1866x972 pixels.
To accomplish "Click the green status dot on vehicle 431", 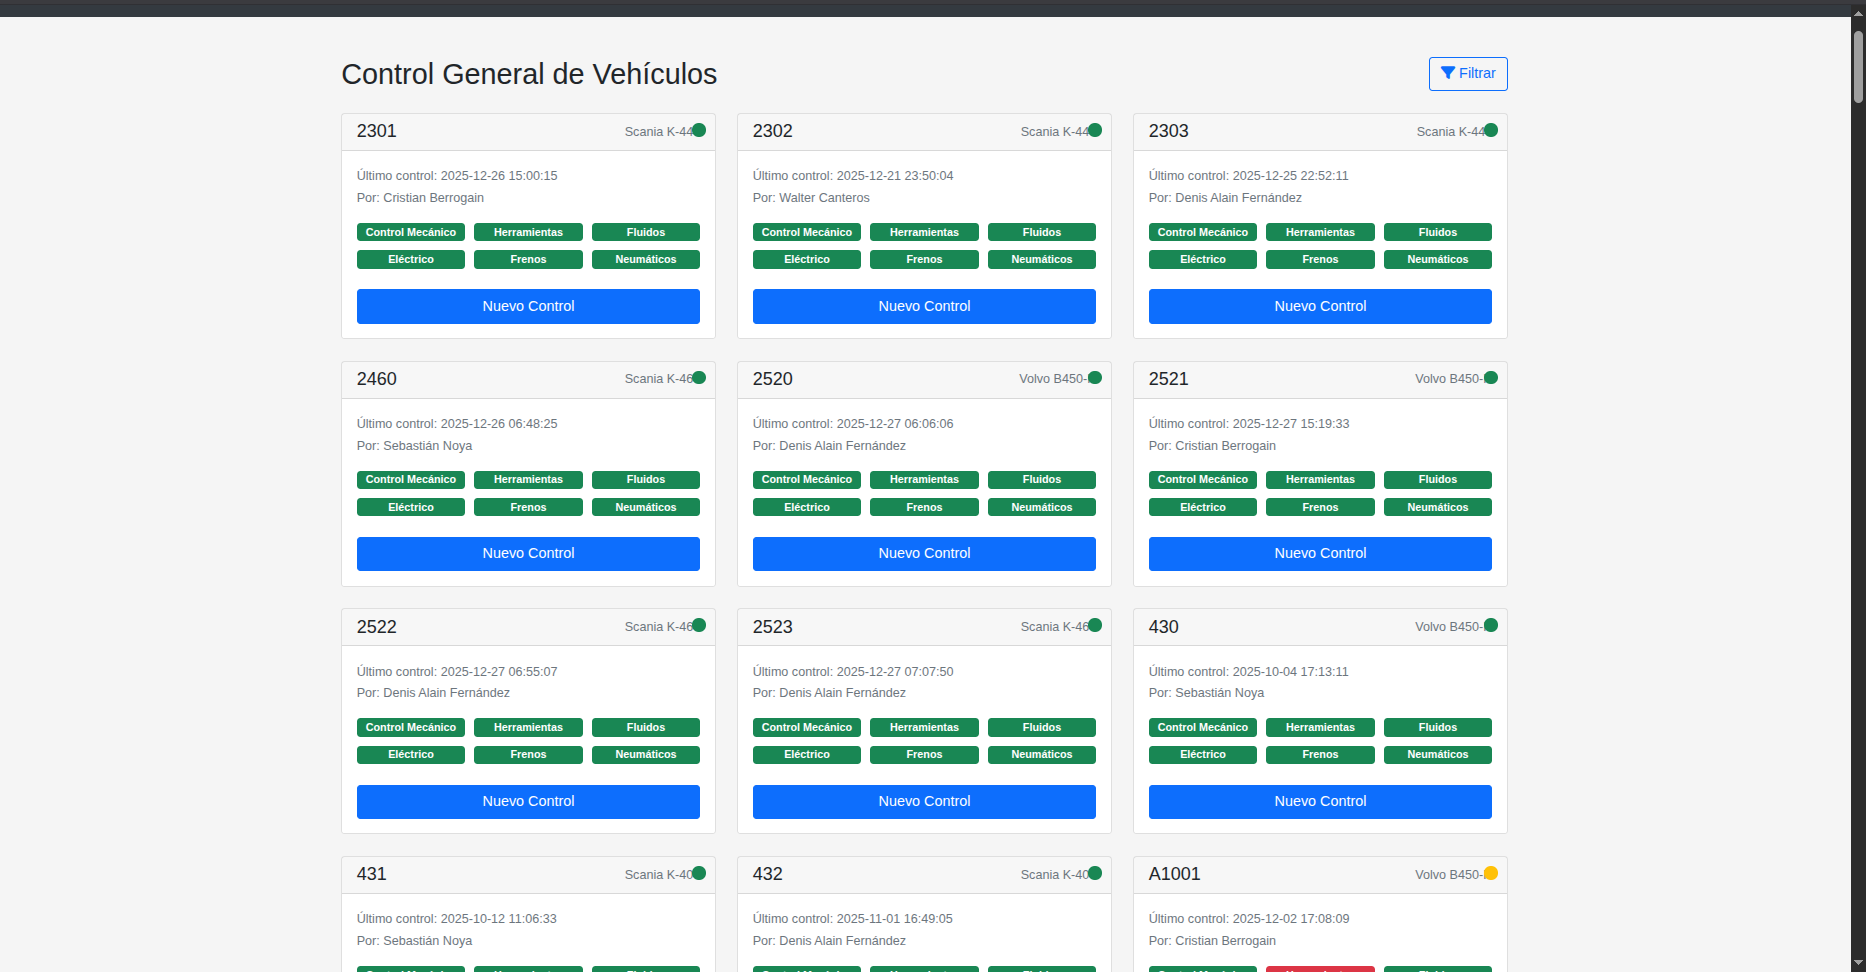I will click(699, 873).
